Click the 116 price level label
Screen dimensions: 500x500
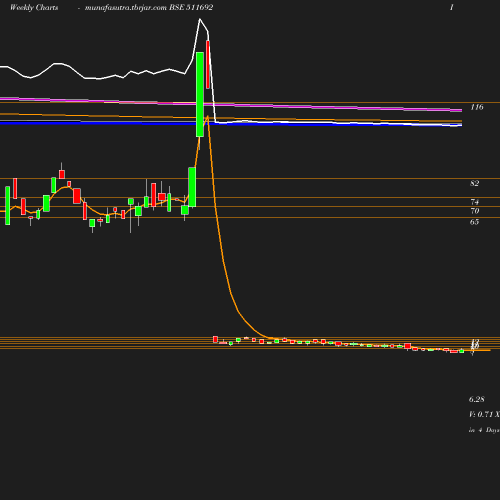click(x=477, y=107)
